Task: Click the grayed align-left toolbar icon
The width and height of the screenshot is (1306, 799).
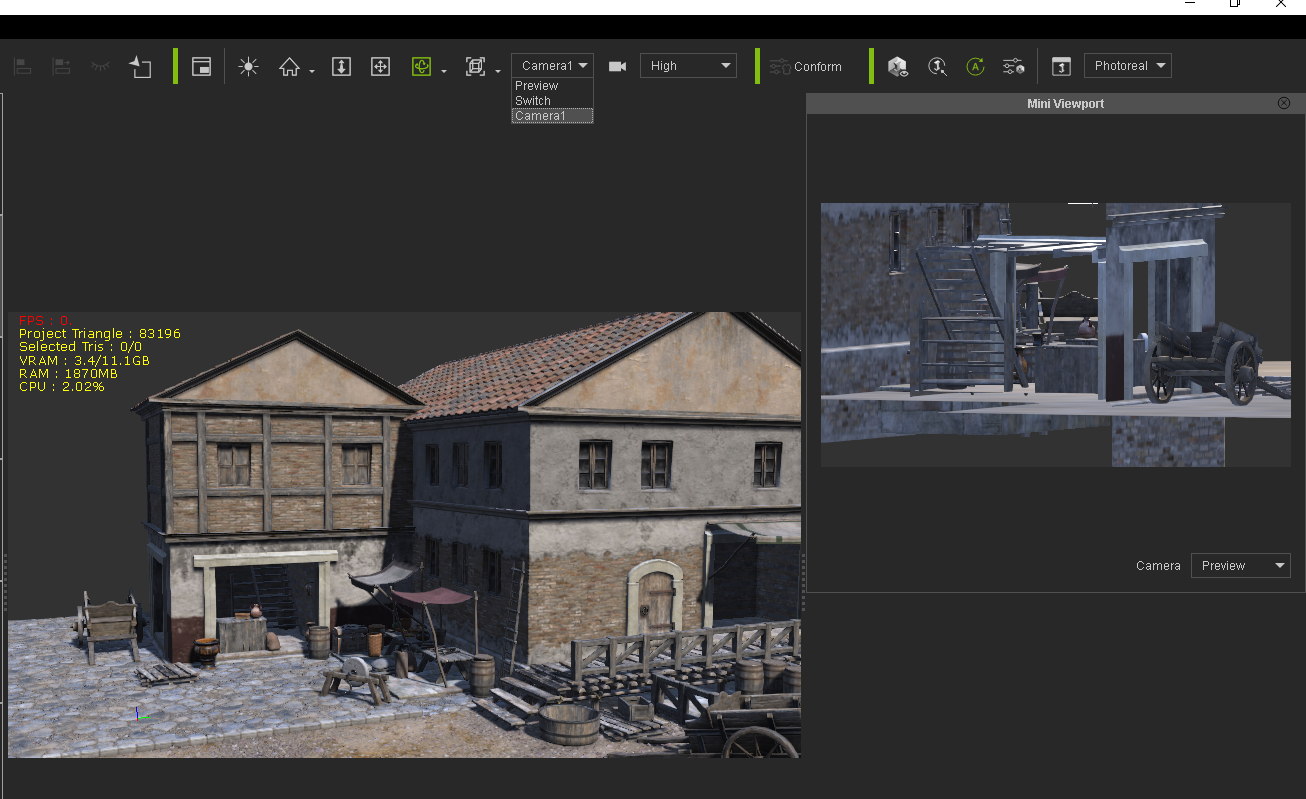Action: click(23, 67)
